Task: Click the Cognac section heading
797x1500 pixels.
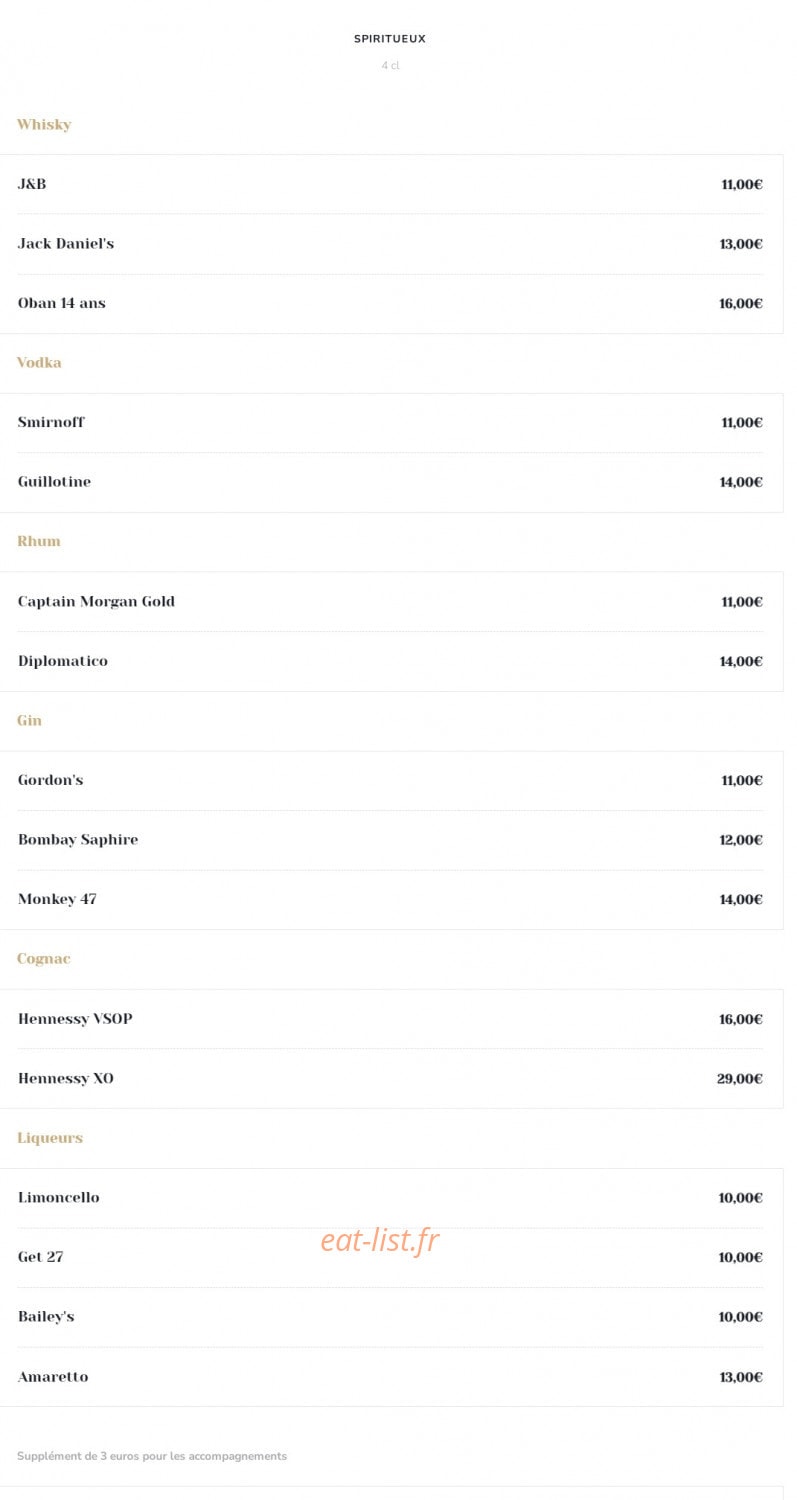Action: (x=44, y=959)
